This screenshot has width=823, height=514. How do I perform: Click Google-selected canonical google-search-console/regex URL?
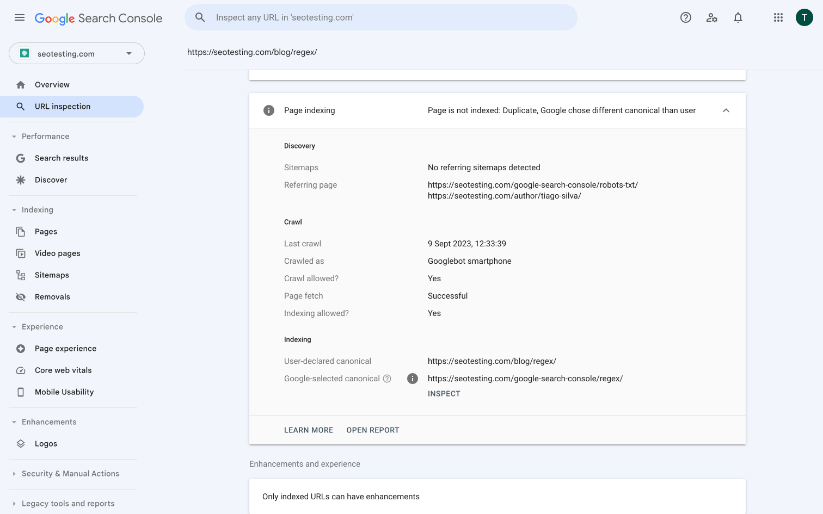click(x=525, y=379)
